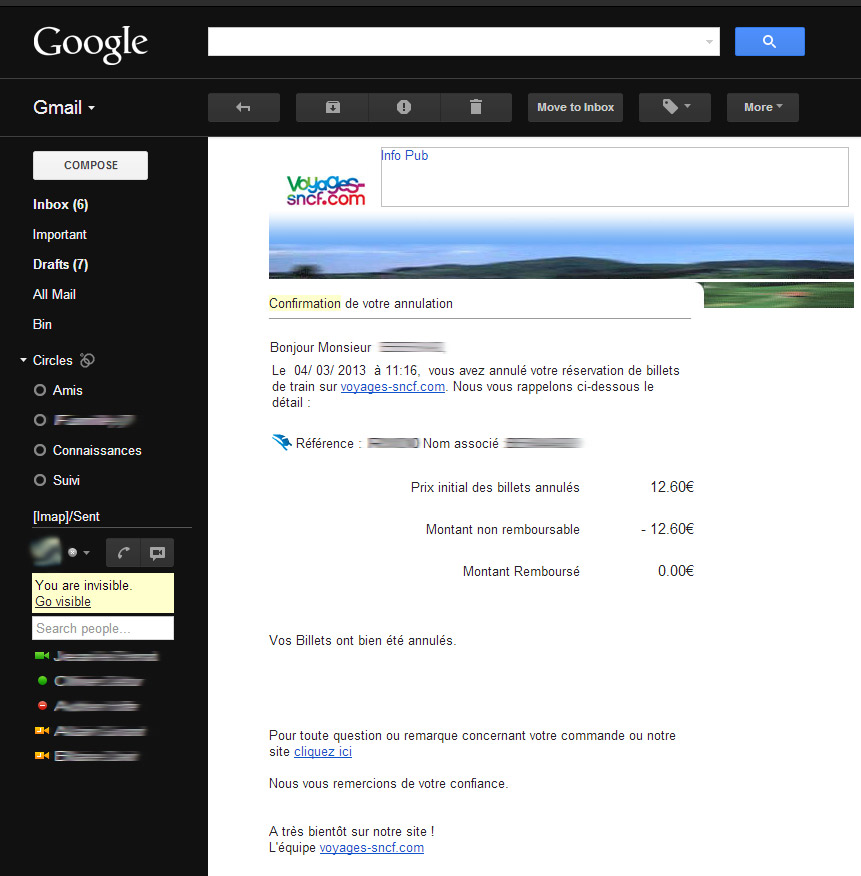Click the video chat icon in chat panel

[157, 552]
